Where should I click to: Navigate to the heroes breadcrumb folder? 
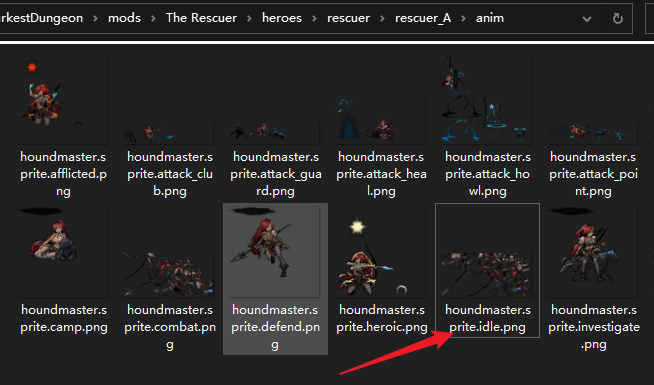(x=282, y=18)
